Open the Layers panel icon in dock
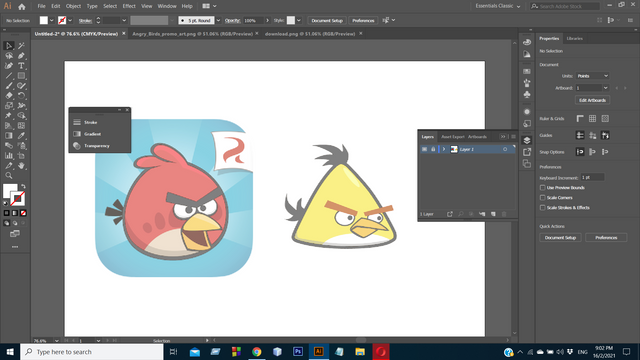 point(527,140)
